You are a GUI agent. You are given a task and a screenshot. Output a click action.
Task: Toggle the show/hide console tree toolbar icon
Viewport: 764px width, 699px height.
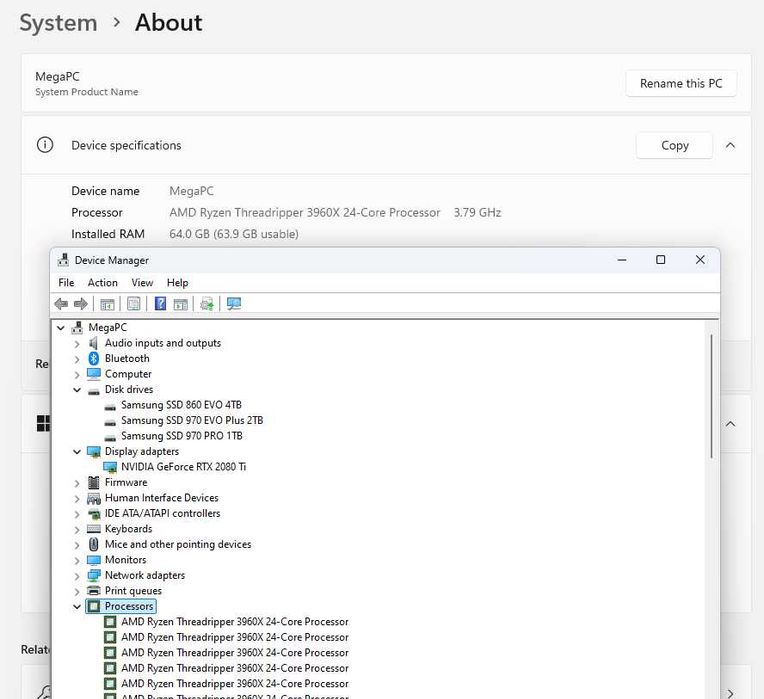point(107,304)
